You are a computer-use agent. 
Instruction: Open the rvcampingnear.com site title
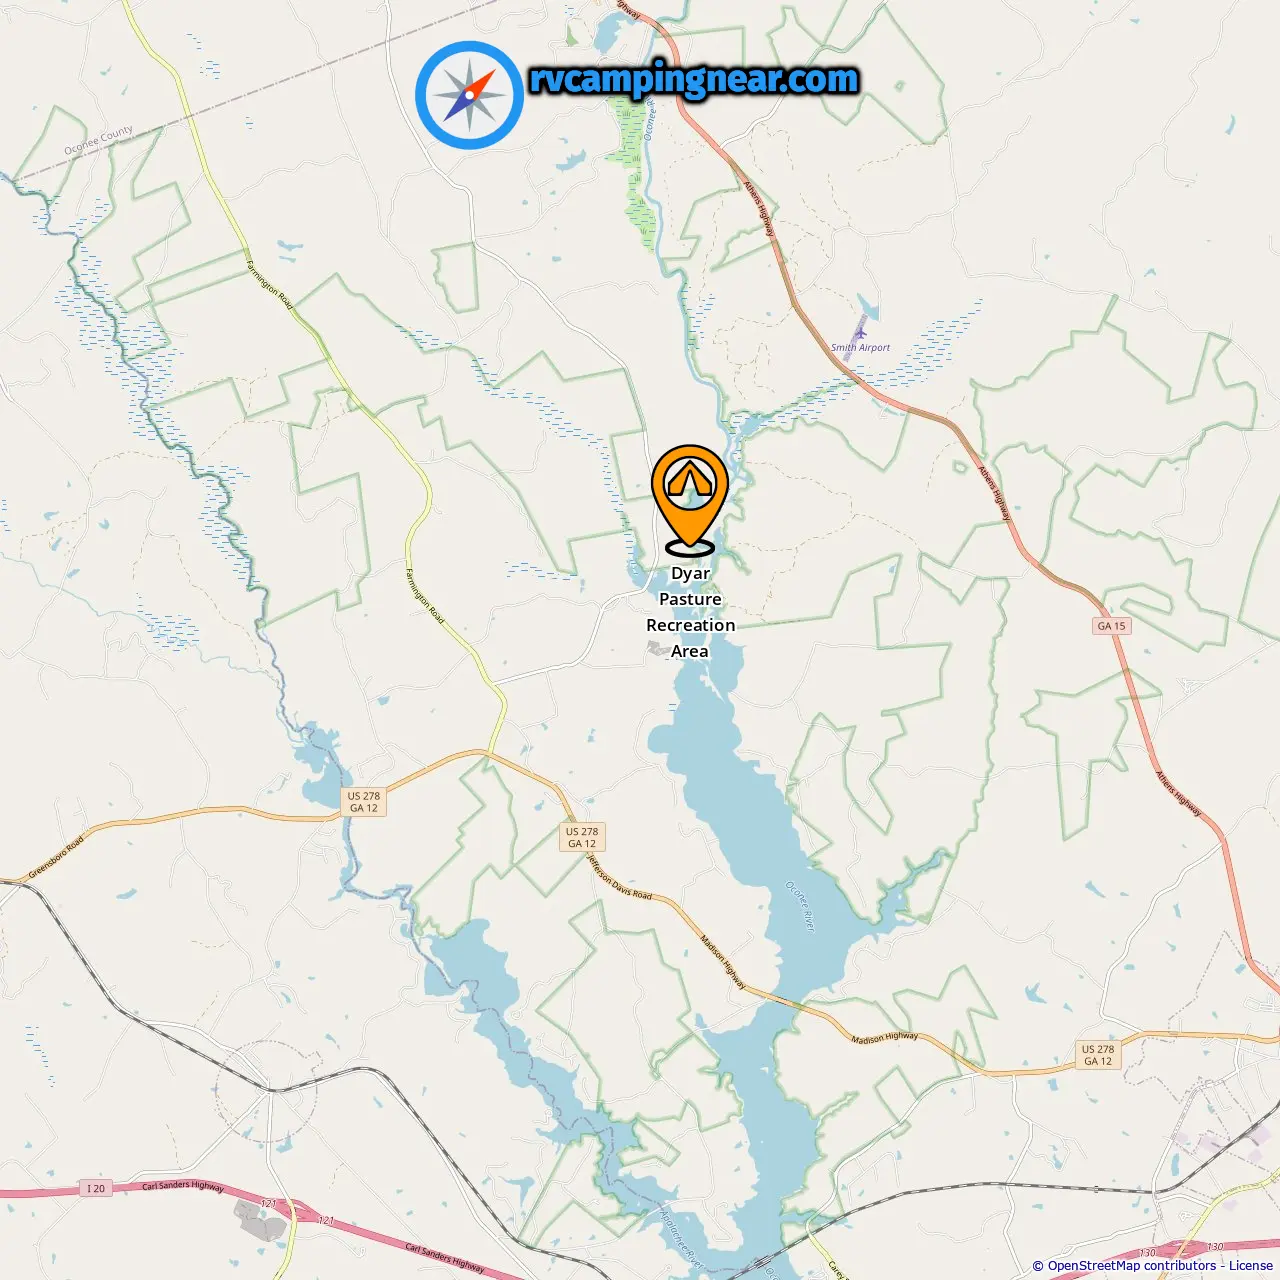(694, 79)
